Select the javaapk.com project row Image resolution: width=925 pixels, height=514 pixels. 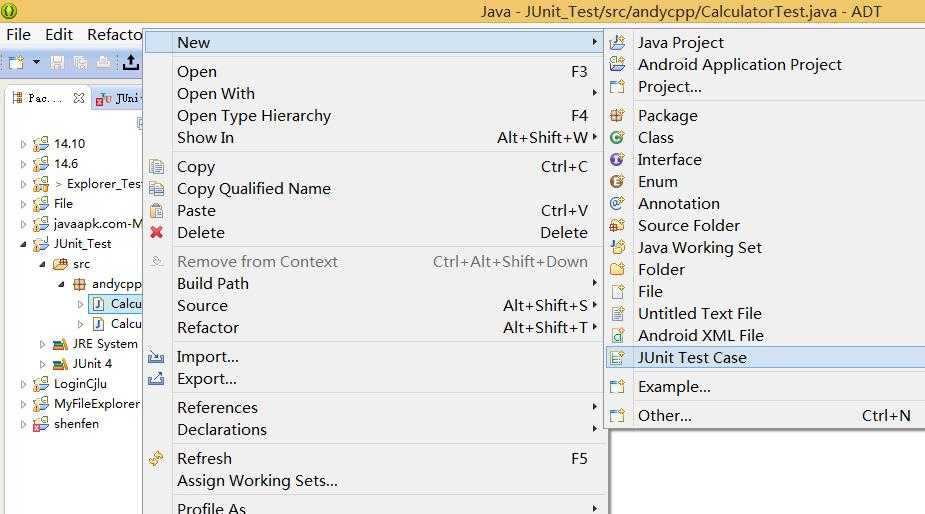tap(87, 224)
